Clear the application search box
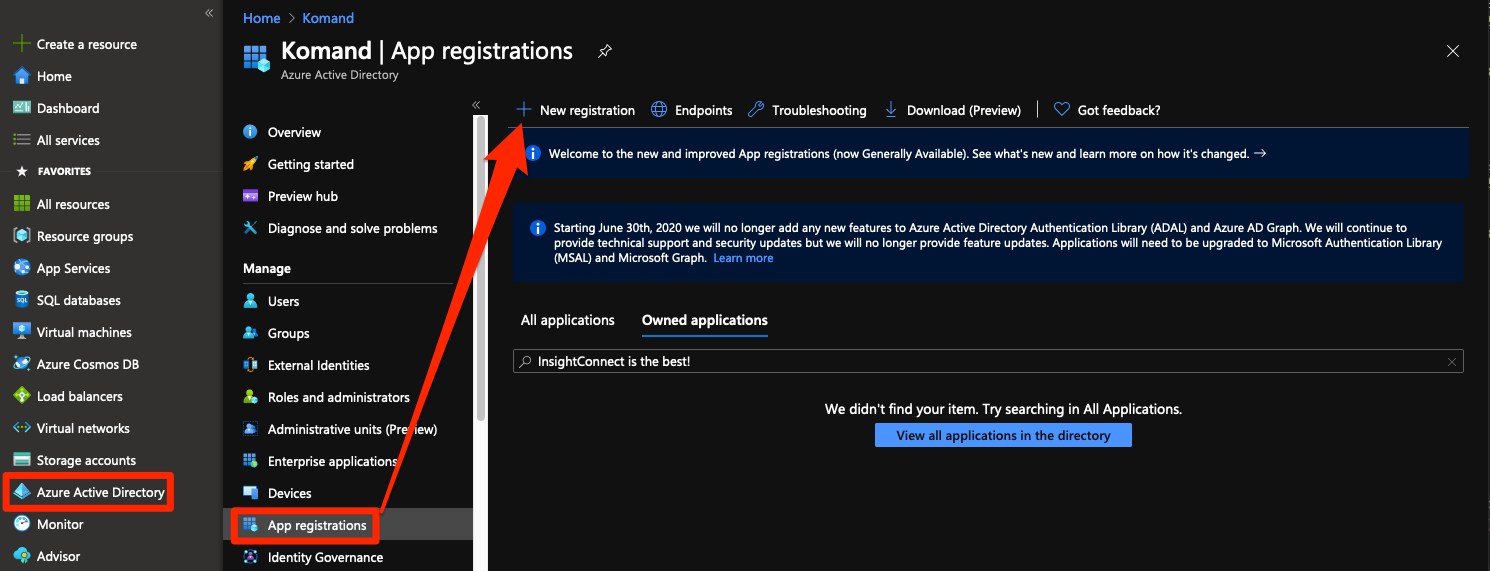The width and height of the screenshot is (1490, 571). (x=1451, y=362)
